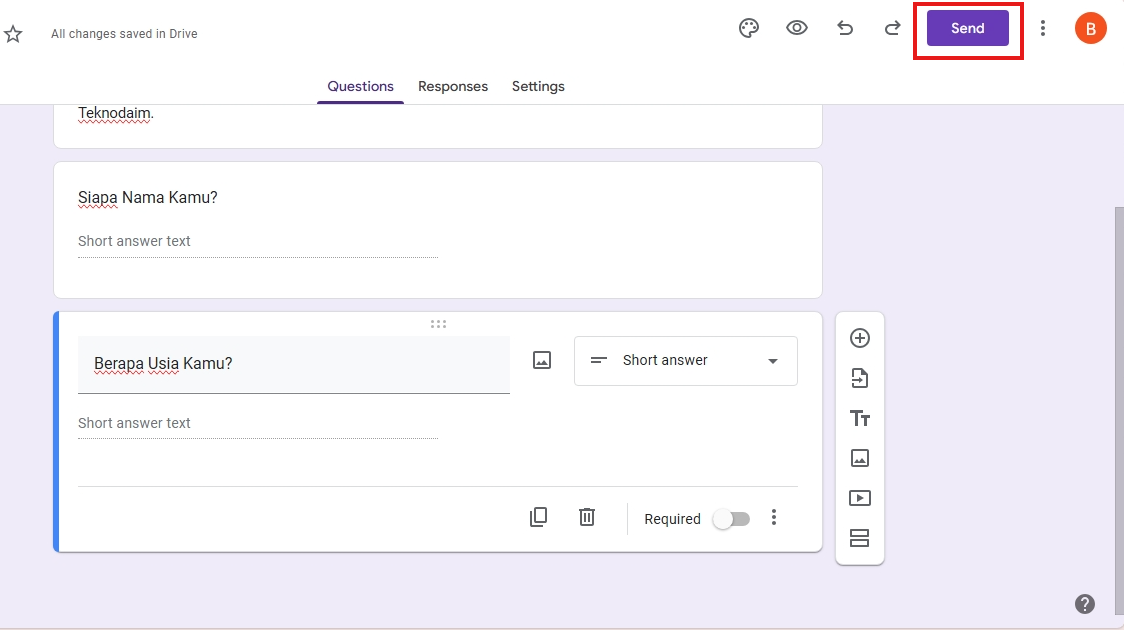1124x630 pixels.
Task: Open the form's more options menu
Action: pos(1043,28)
